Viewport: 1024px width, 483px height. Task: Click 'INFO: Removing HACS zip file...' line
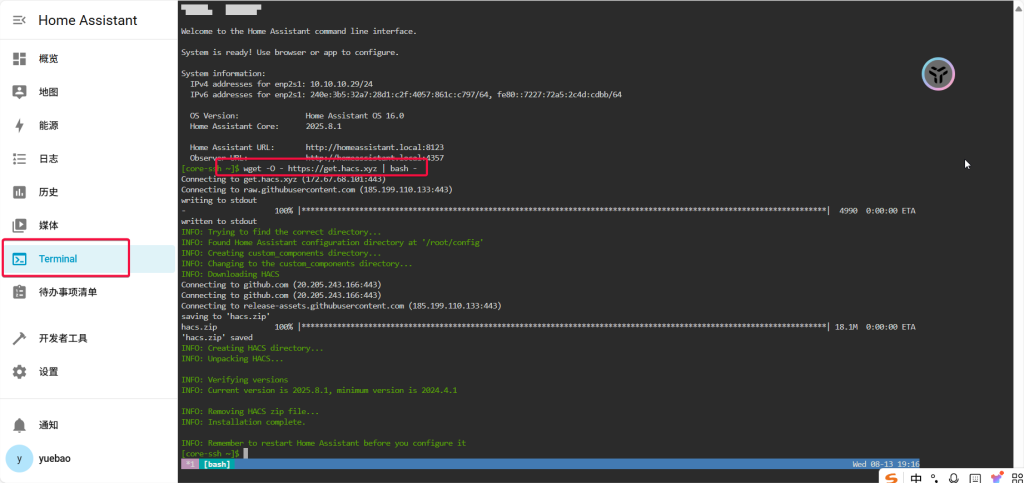pos(250,411)
